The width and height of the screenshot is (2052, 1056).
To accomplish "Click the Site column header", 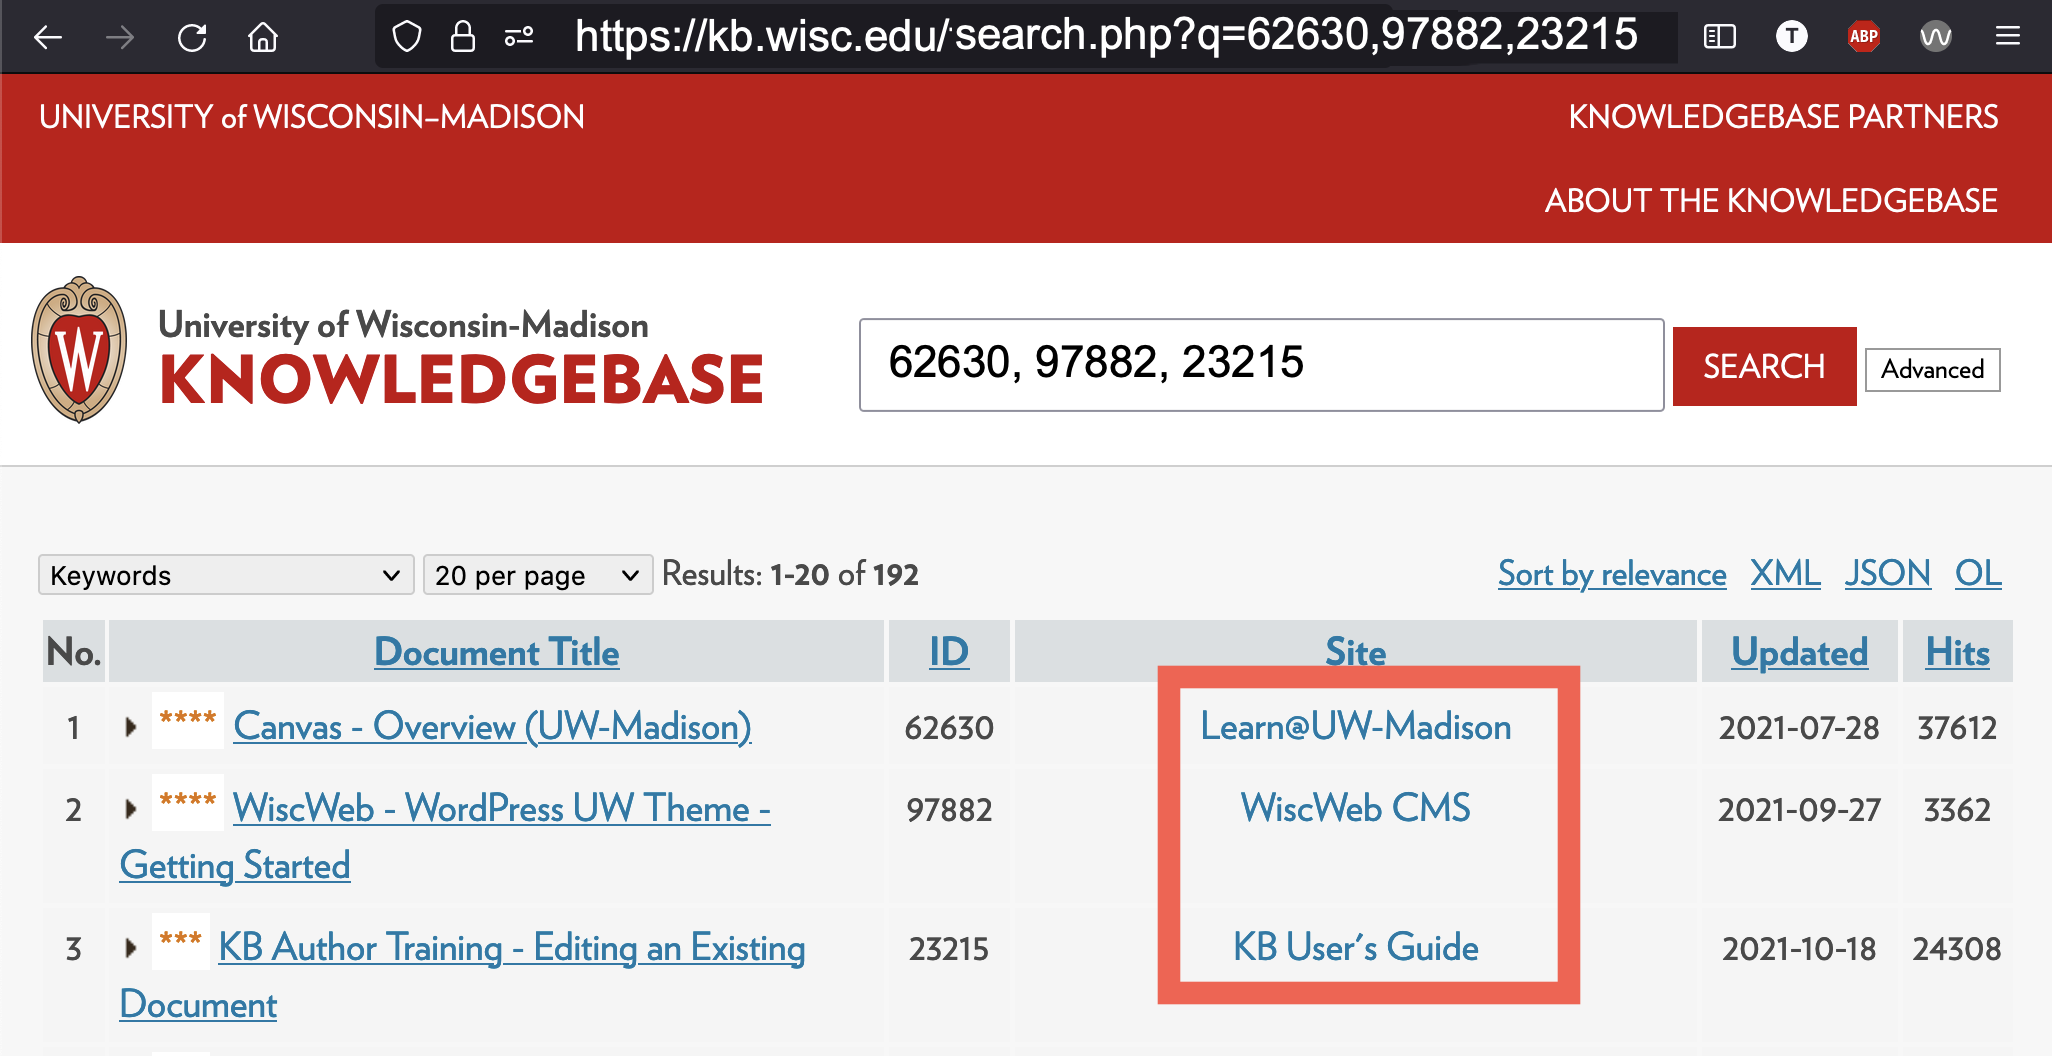I will click(1355, 652).
